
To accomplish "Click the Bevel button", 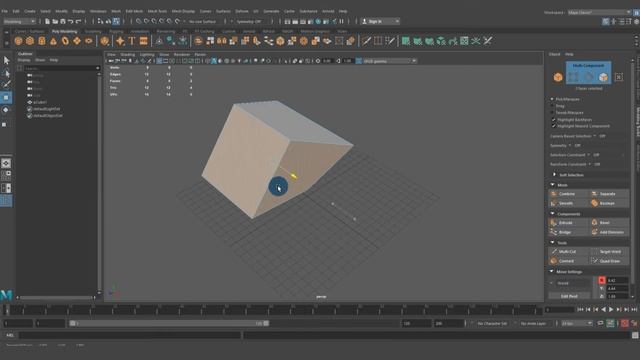I will click(609, 223).
